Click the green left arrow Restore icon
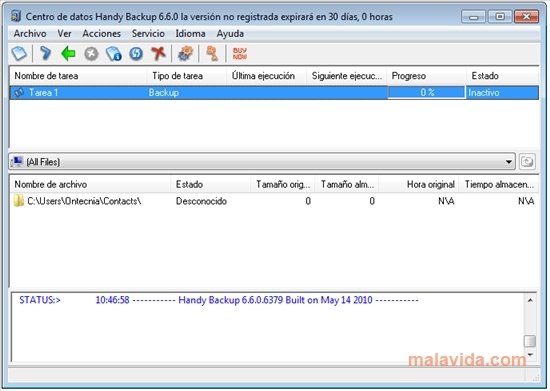 point(68,54)
